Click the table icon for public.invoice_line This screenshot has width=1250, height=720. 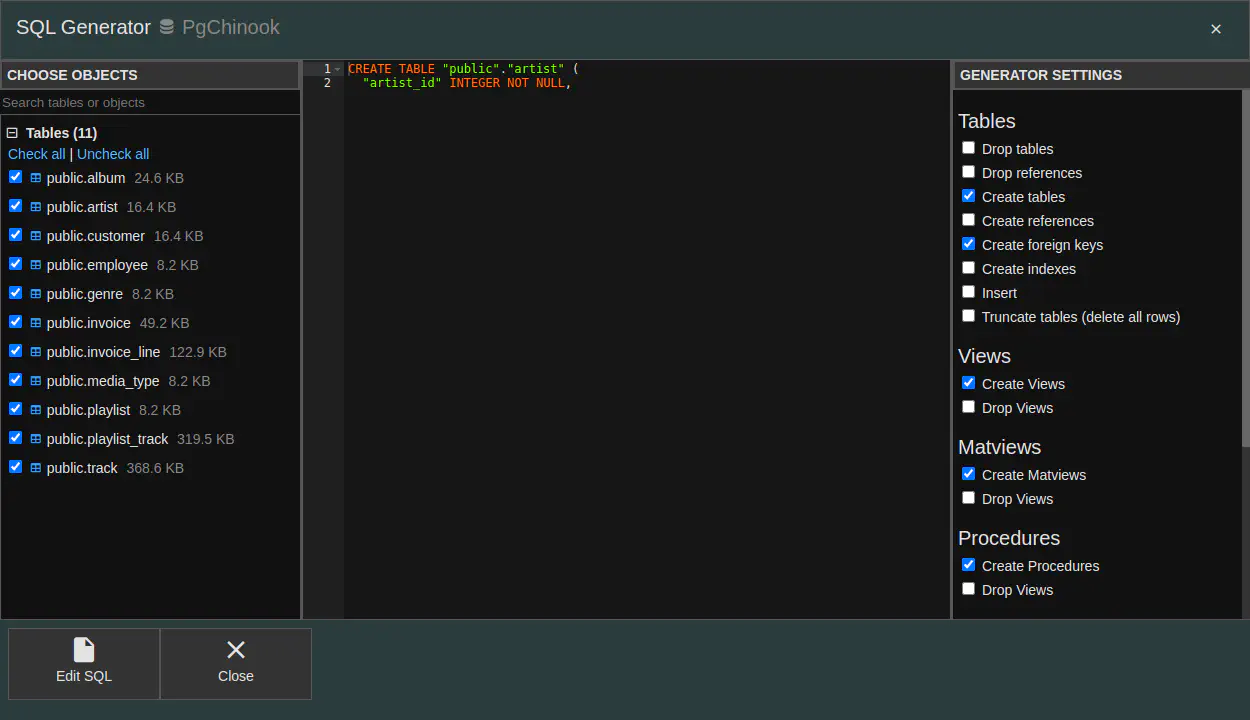pos(36,352)
